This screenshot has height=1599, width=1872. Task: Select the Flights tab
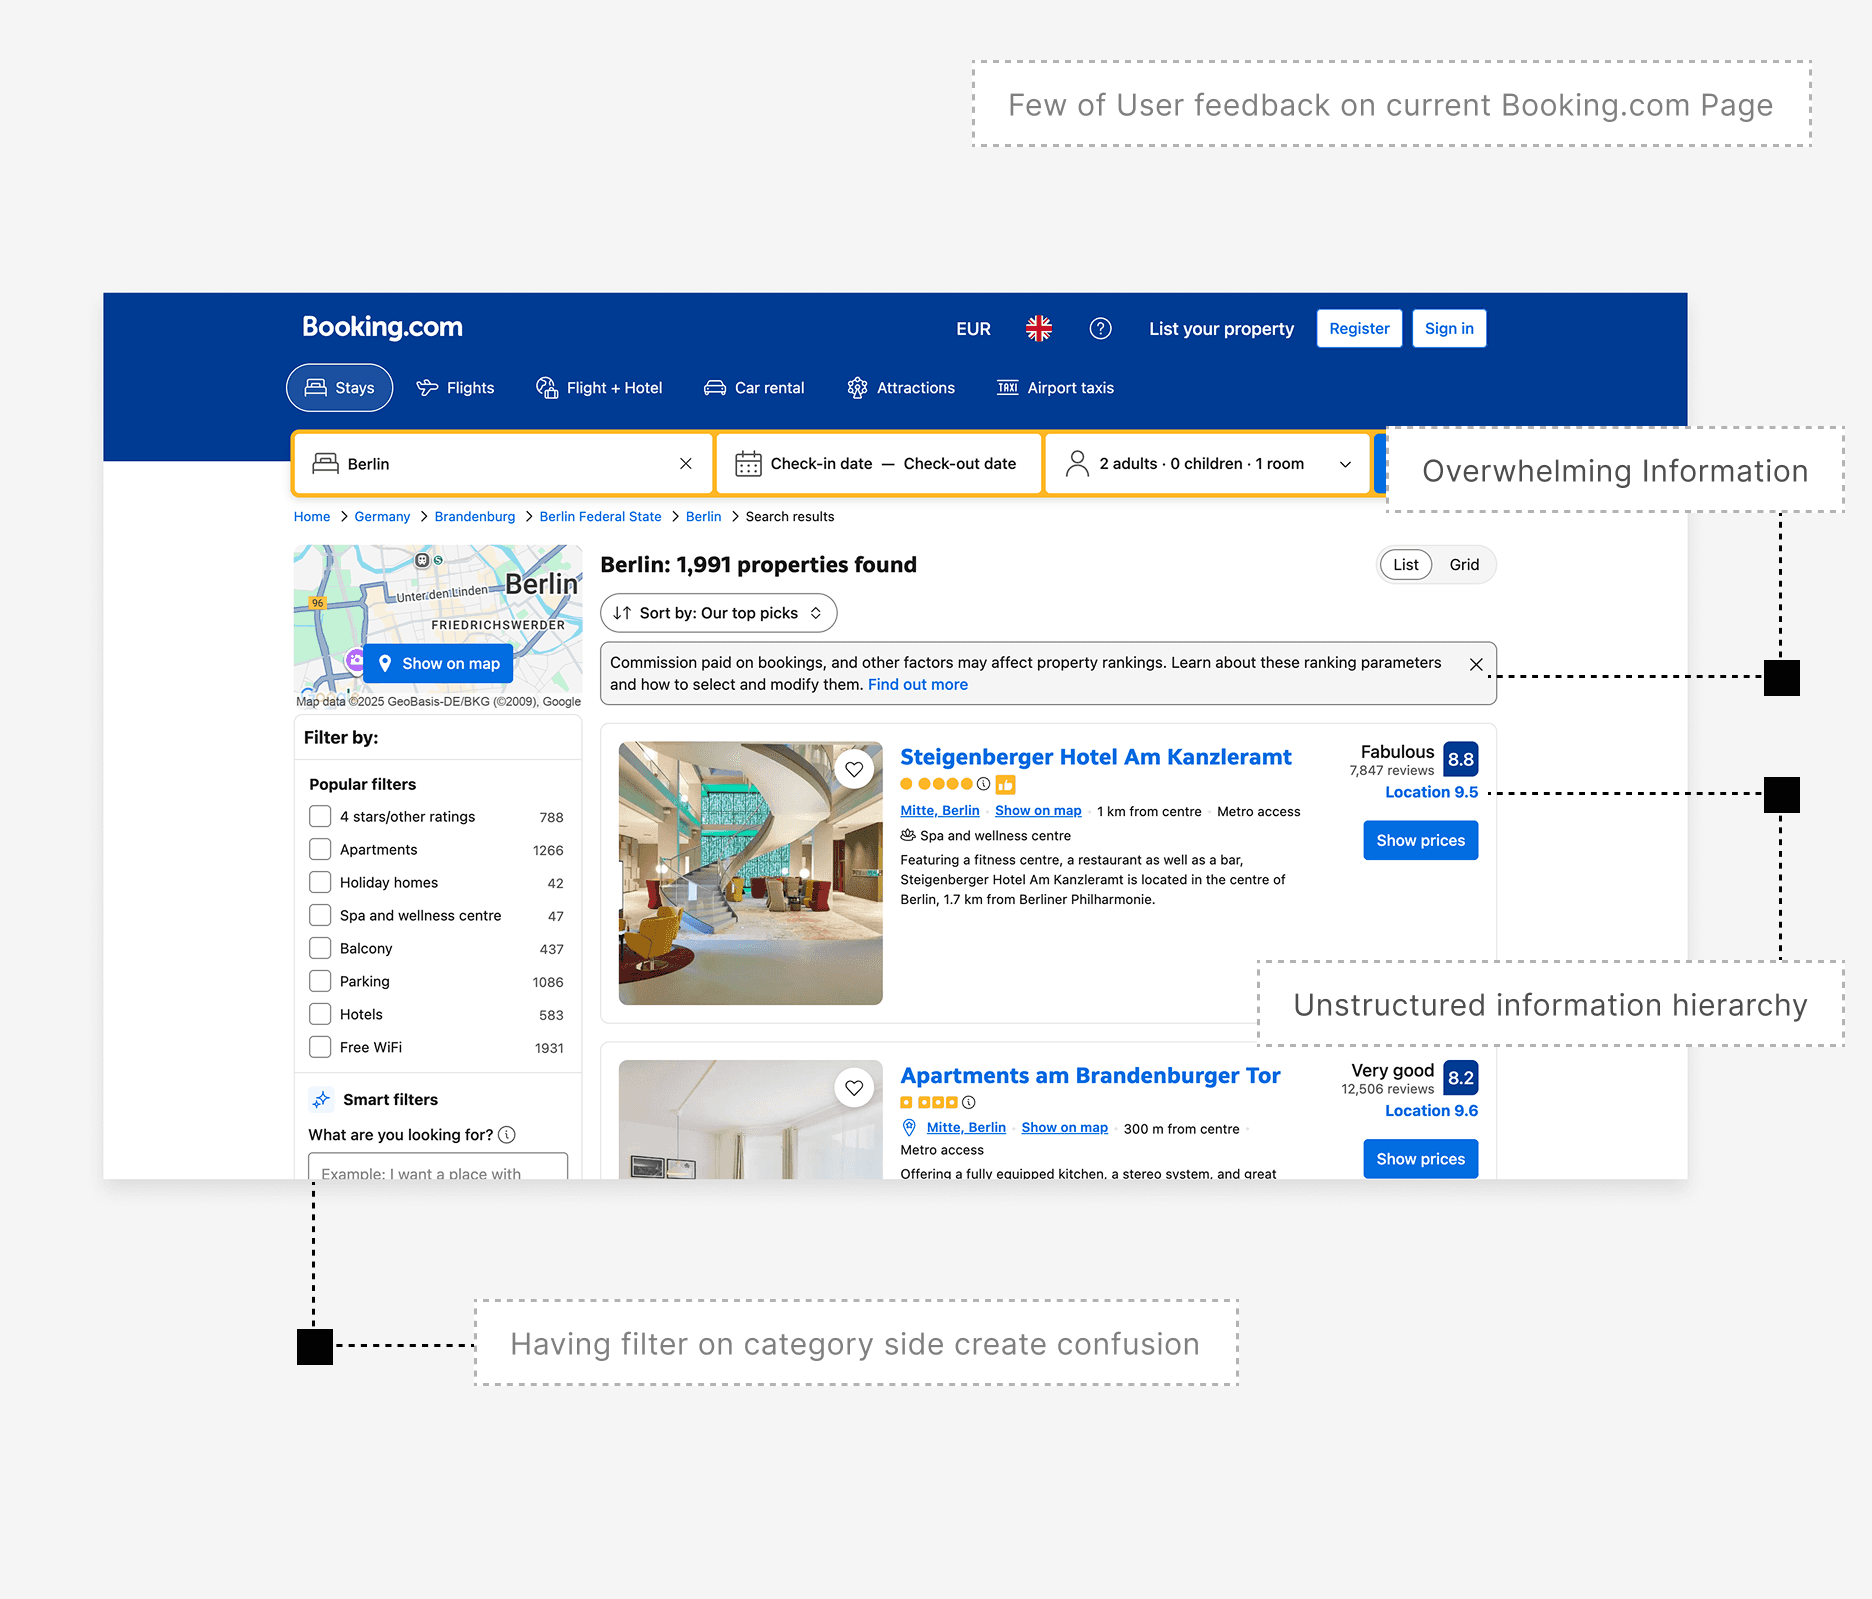[455, 388]
